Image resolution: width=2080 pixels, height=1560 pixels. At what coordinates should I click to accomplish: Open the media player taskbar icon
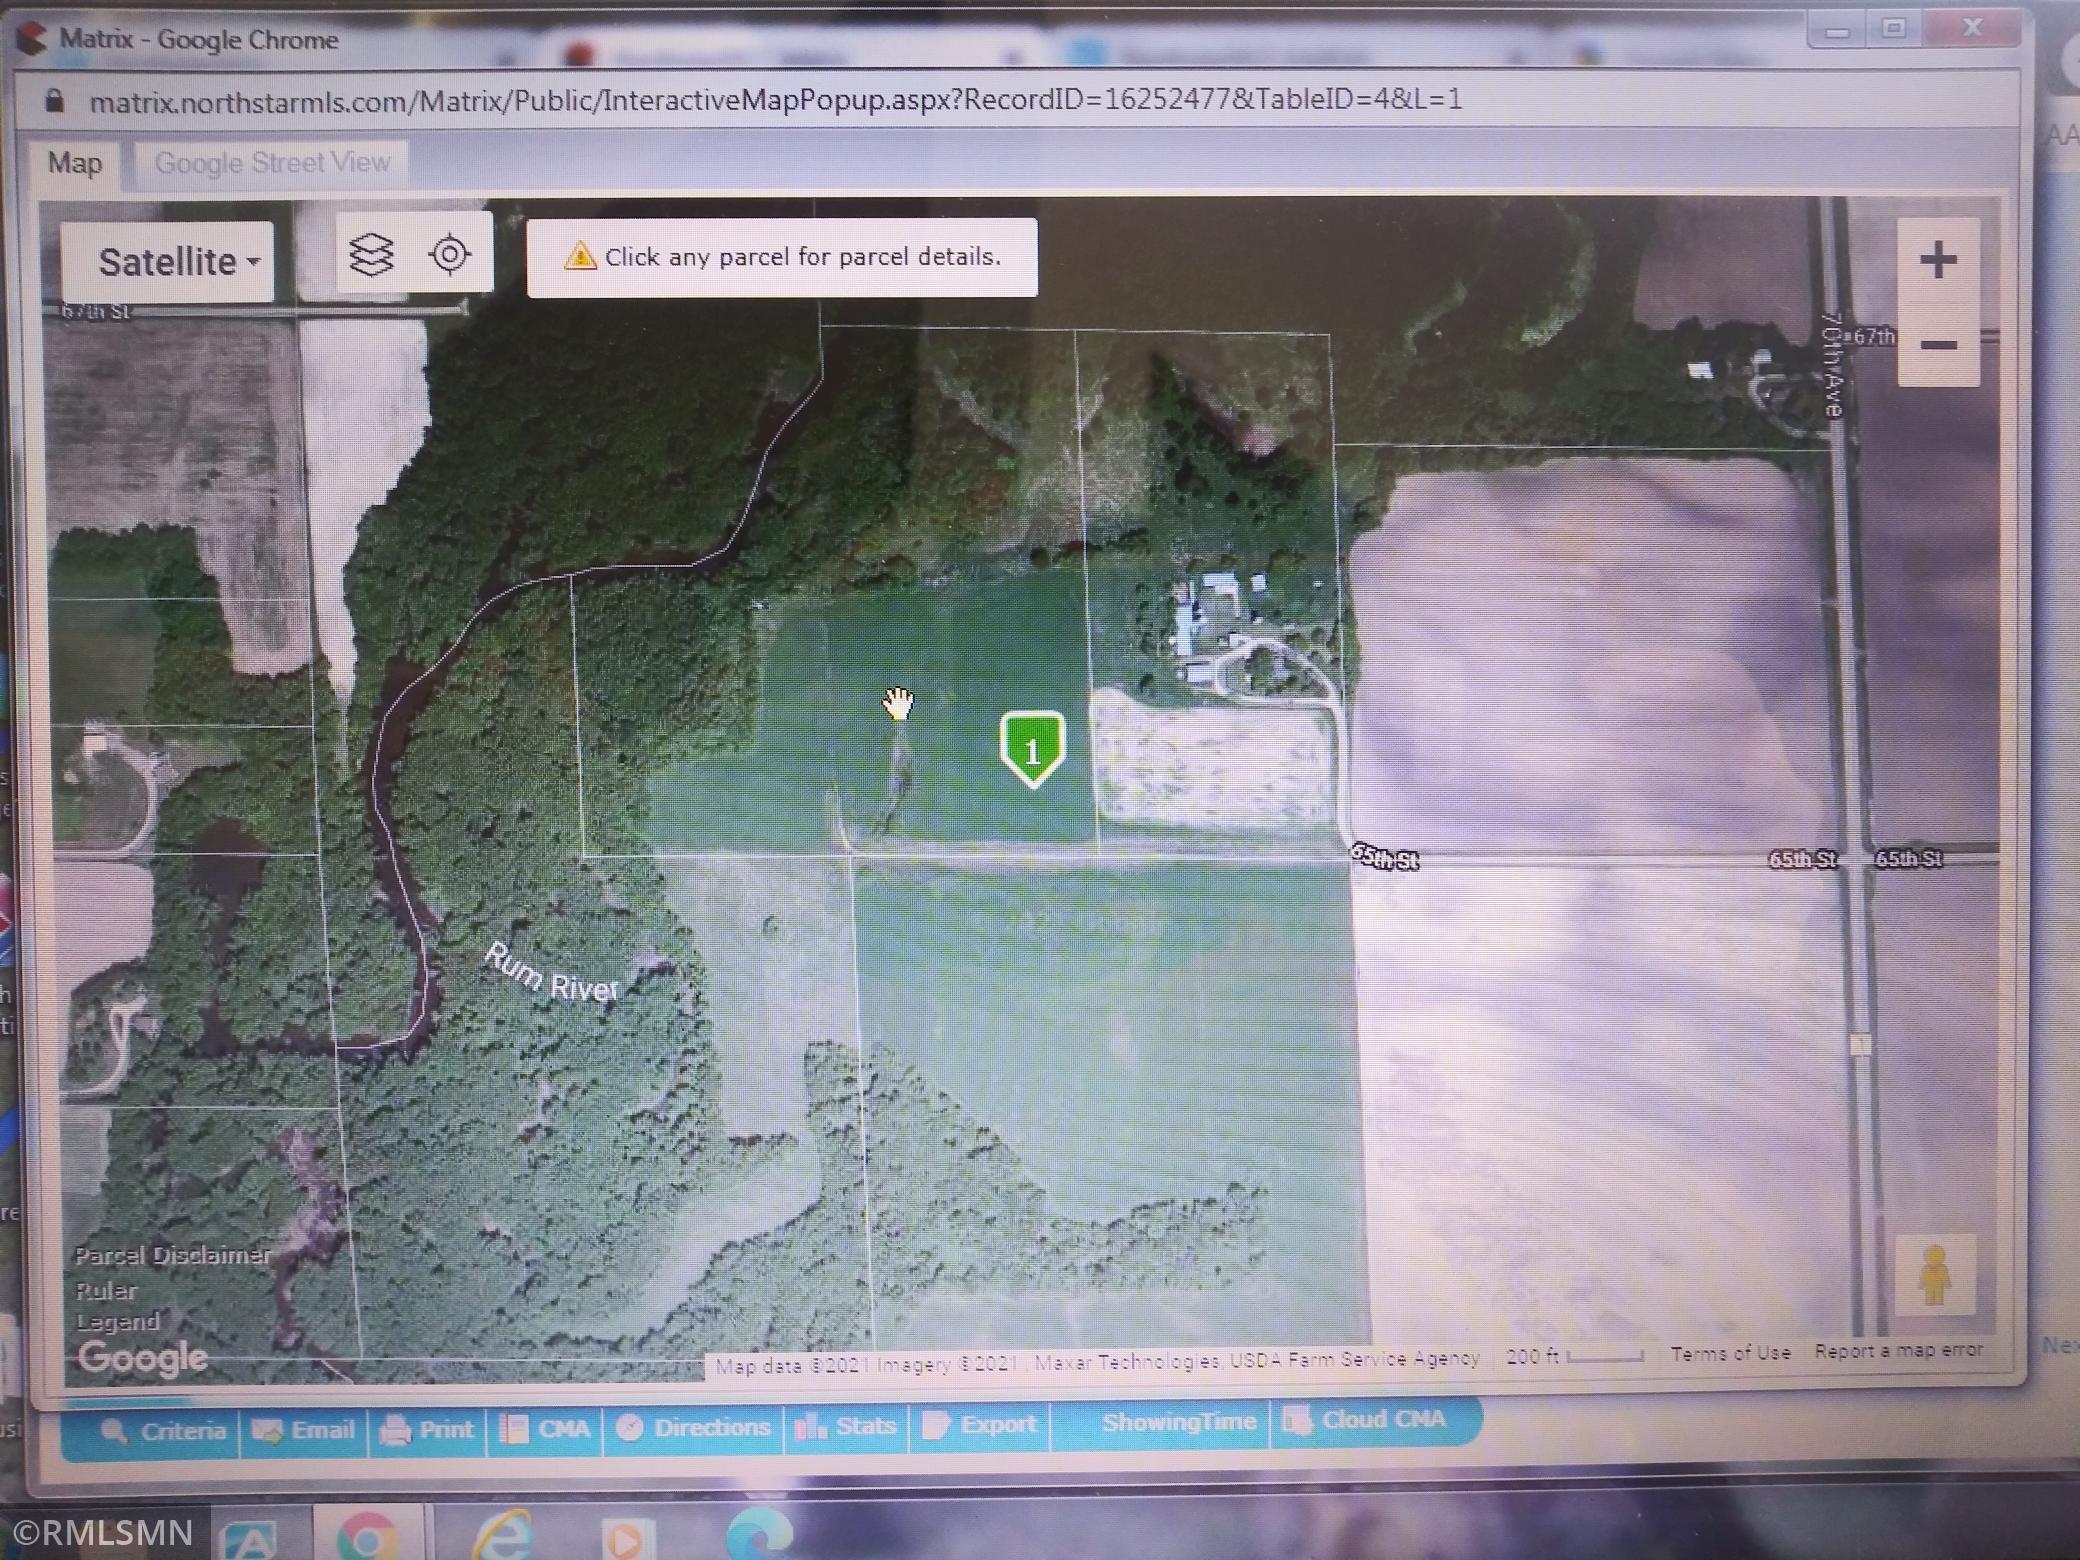(628, 1538)
